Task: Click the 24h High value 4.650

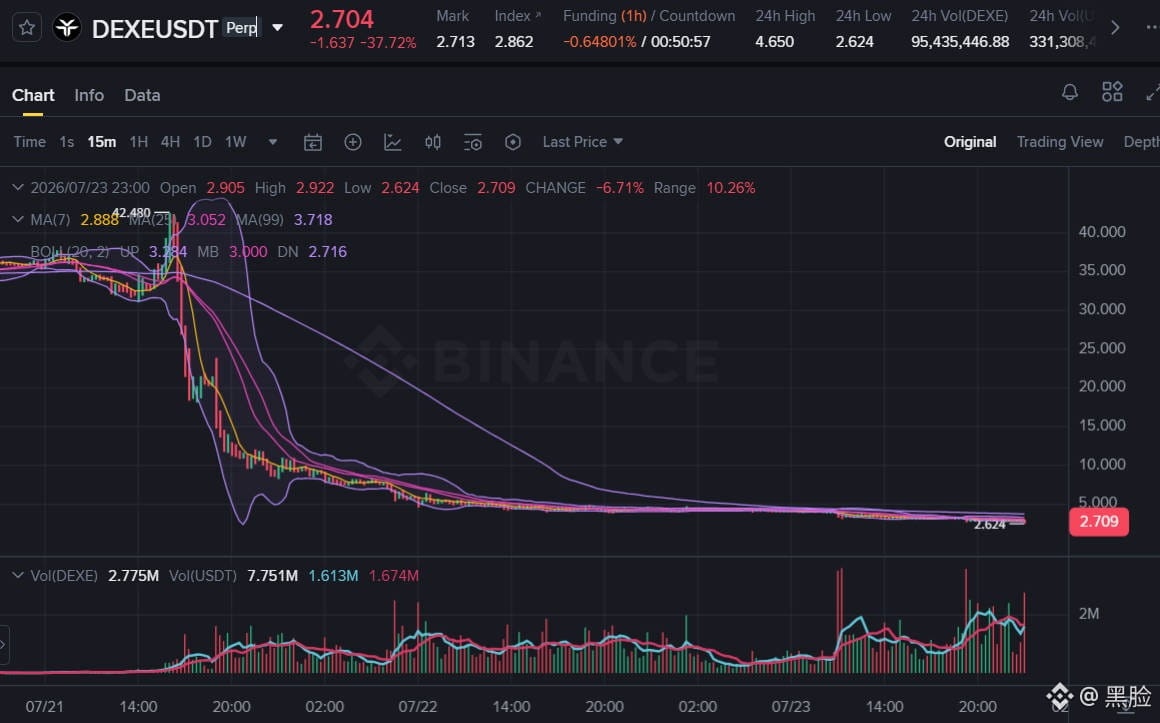Action: 775,41
